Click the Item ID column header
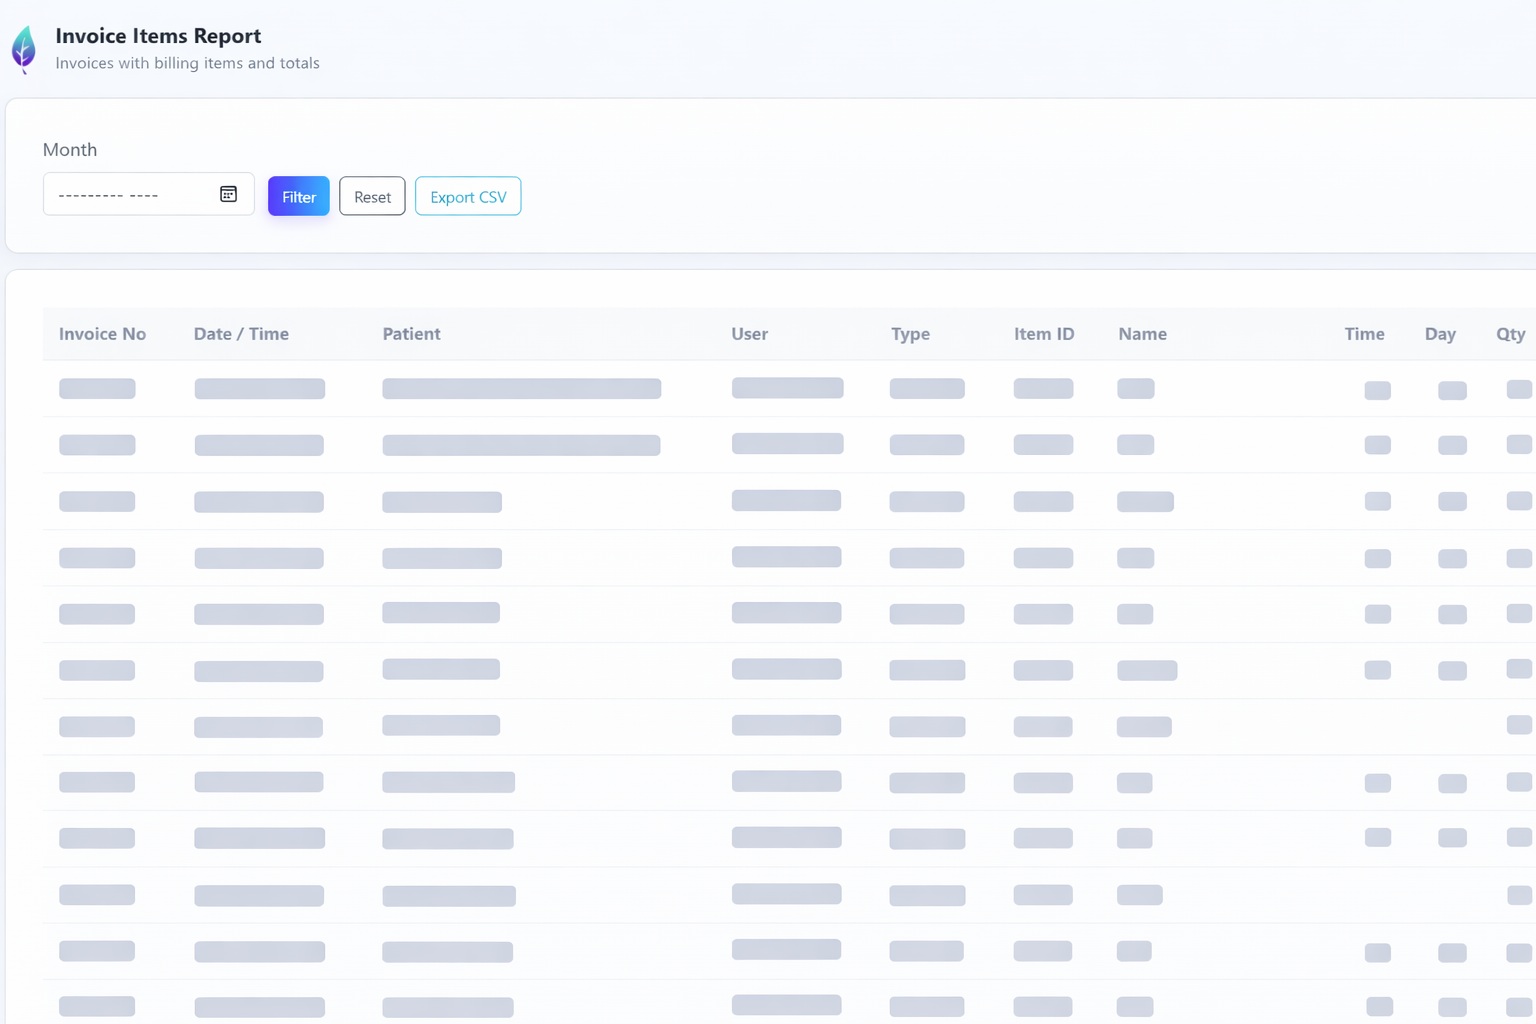Screen dimensions: 1536x1024 click(x=1044, y=334)
